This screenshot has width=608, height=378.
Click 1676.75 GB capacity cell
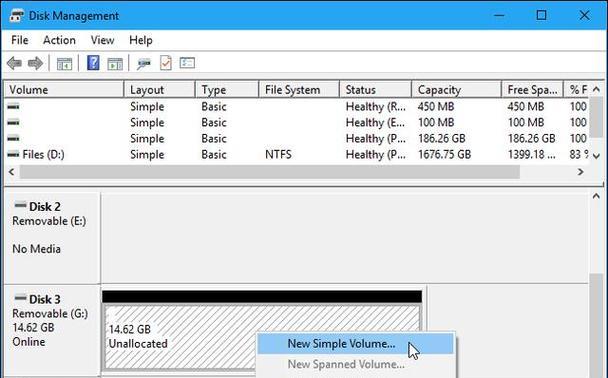coord(444,155)
